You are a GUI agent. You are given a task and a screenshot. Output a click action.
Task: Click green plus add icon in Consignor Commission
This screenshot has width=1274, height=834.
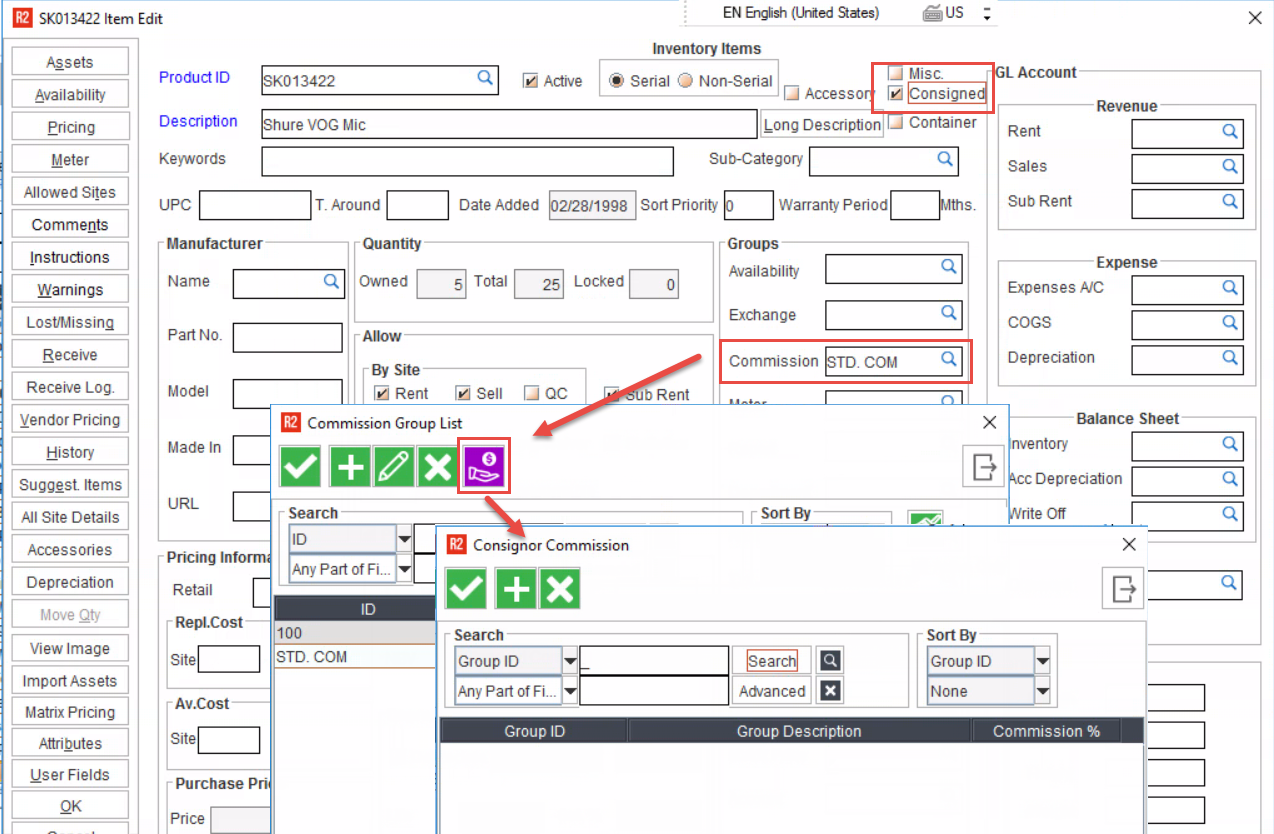[516, 589]
